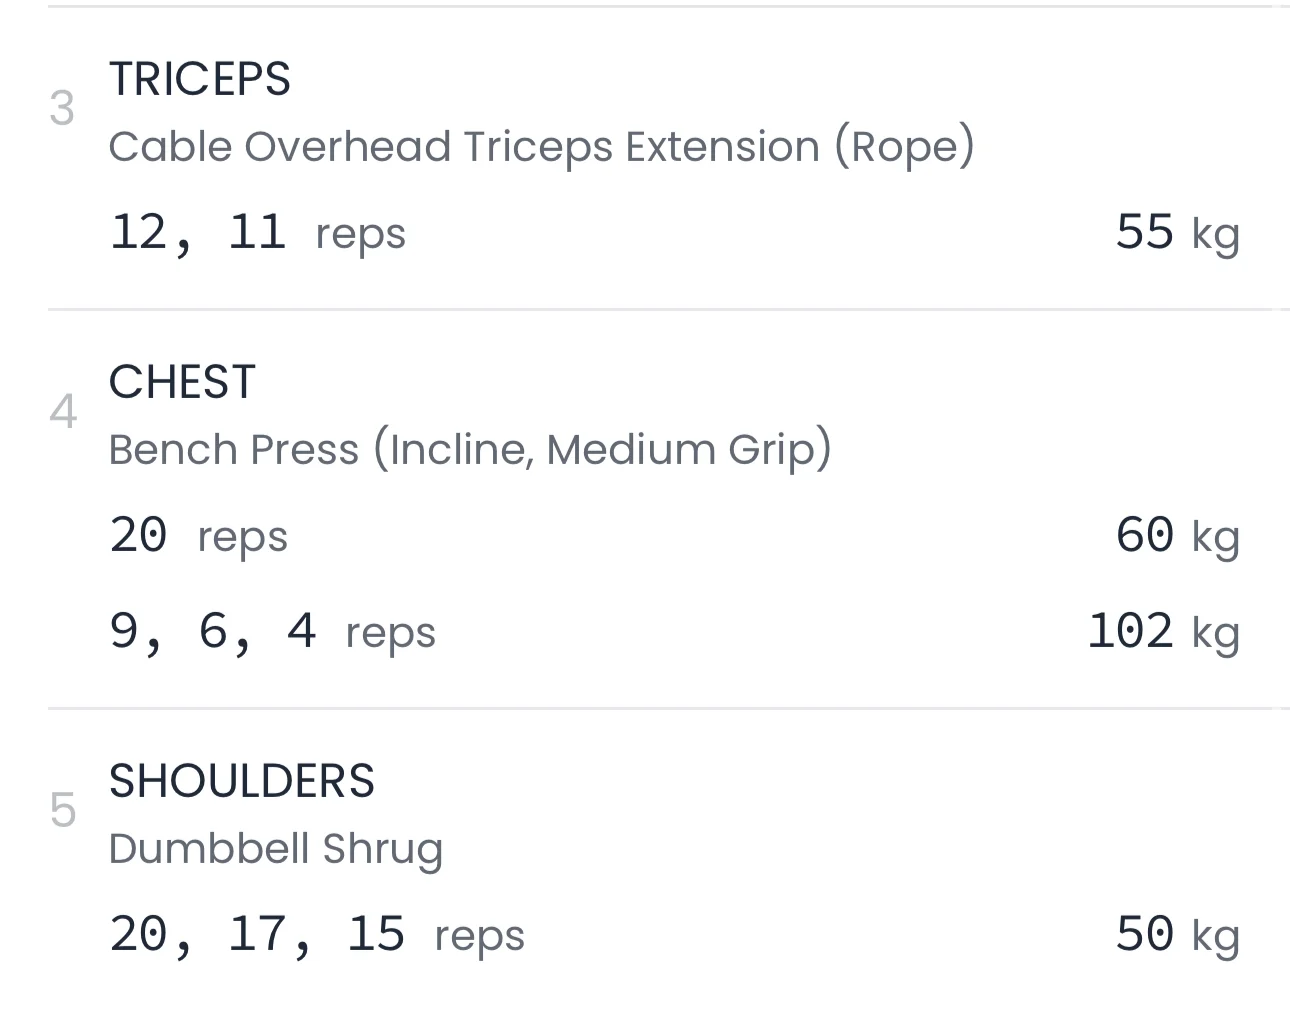Select the 102 kg bench press weight

[1162, 632]
